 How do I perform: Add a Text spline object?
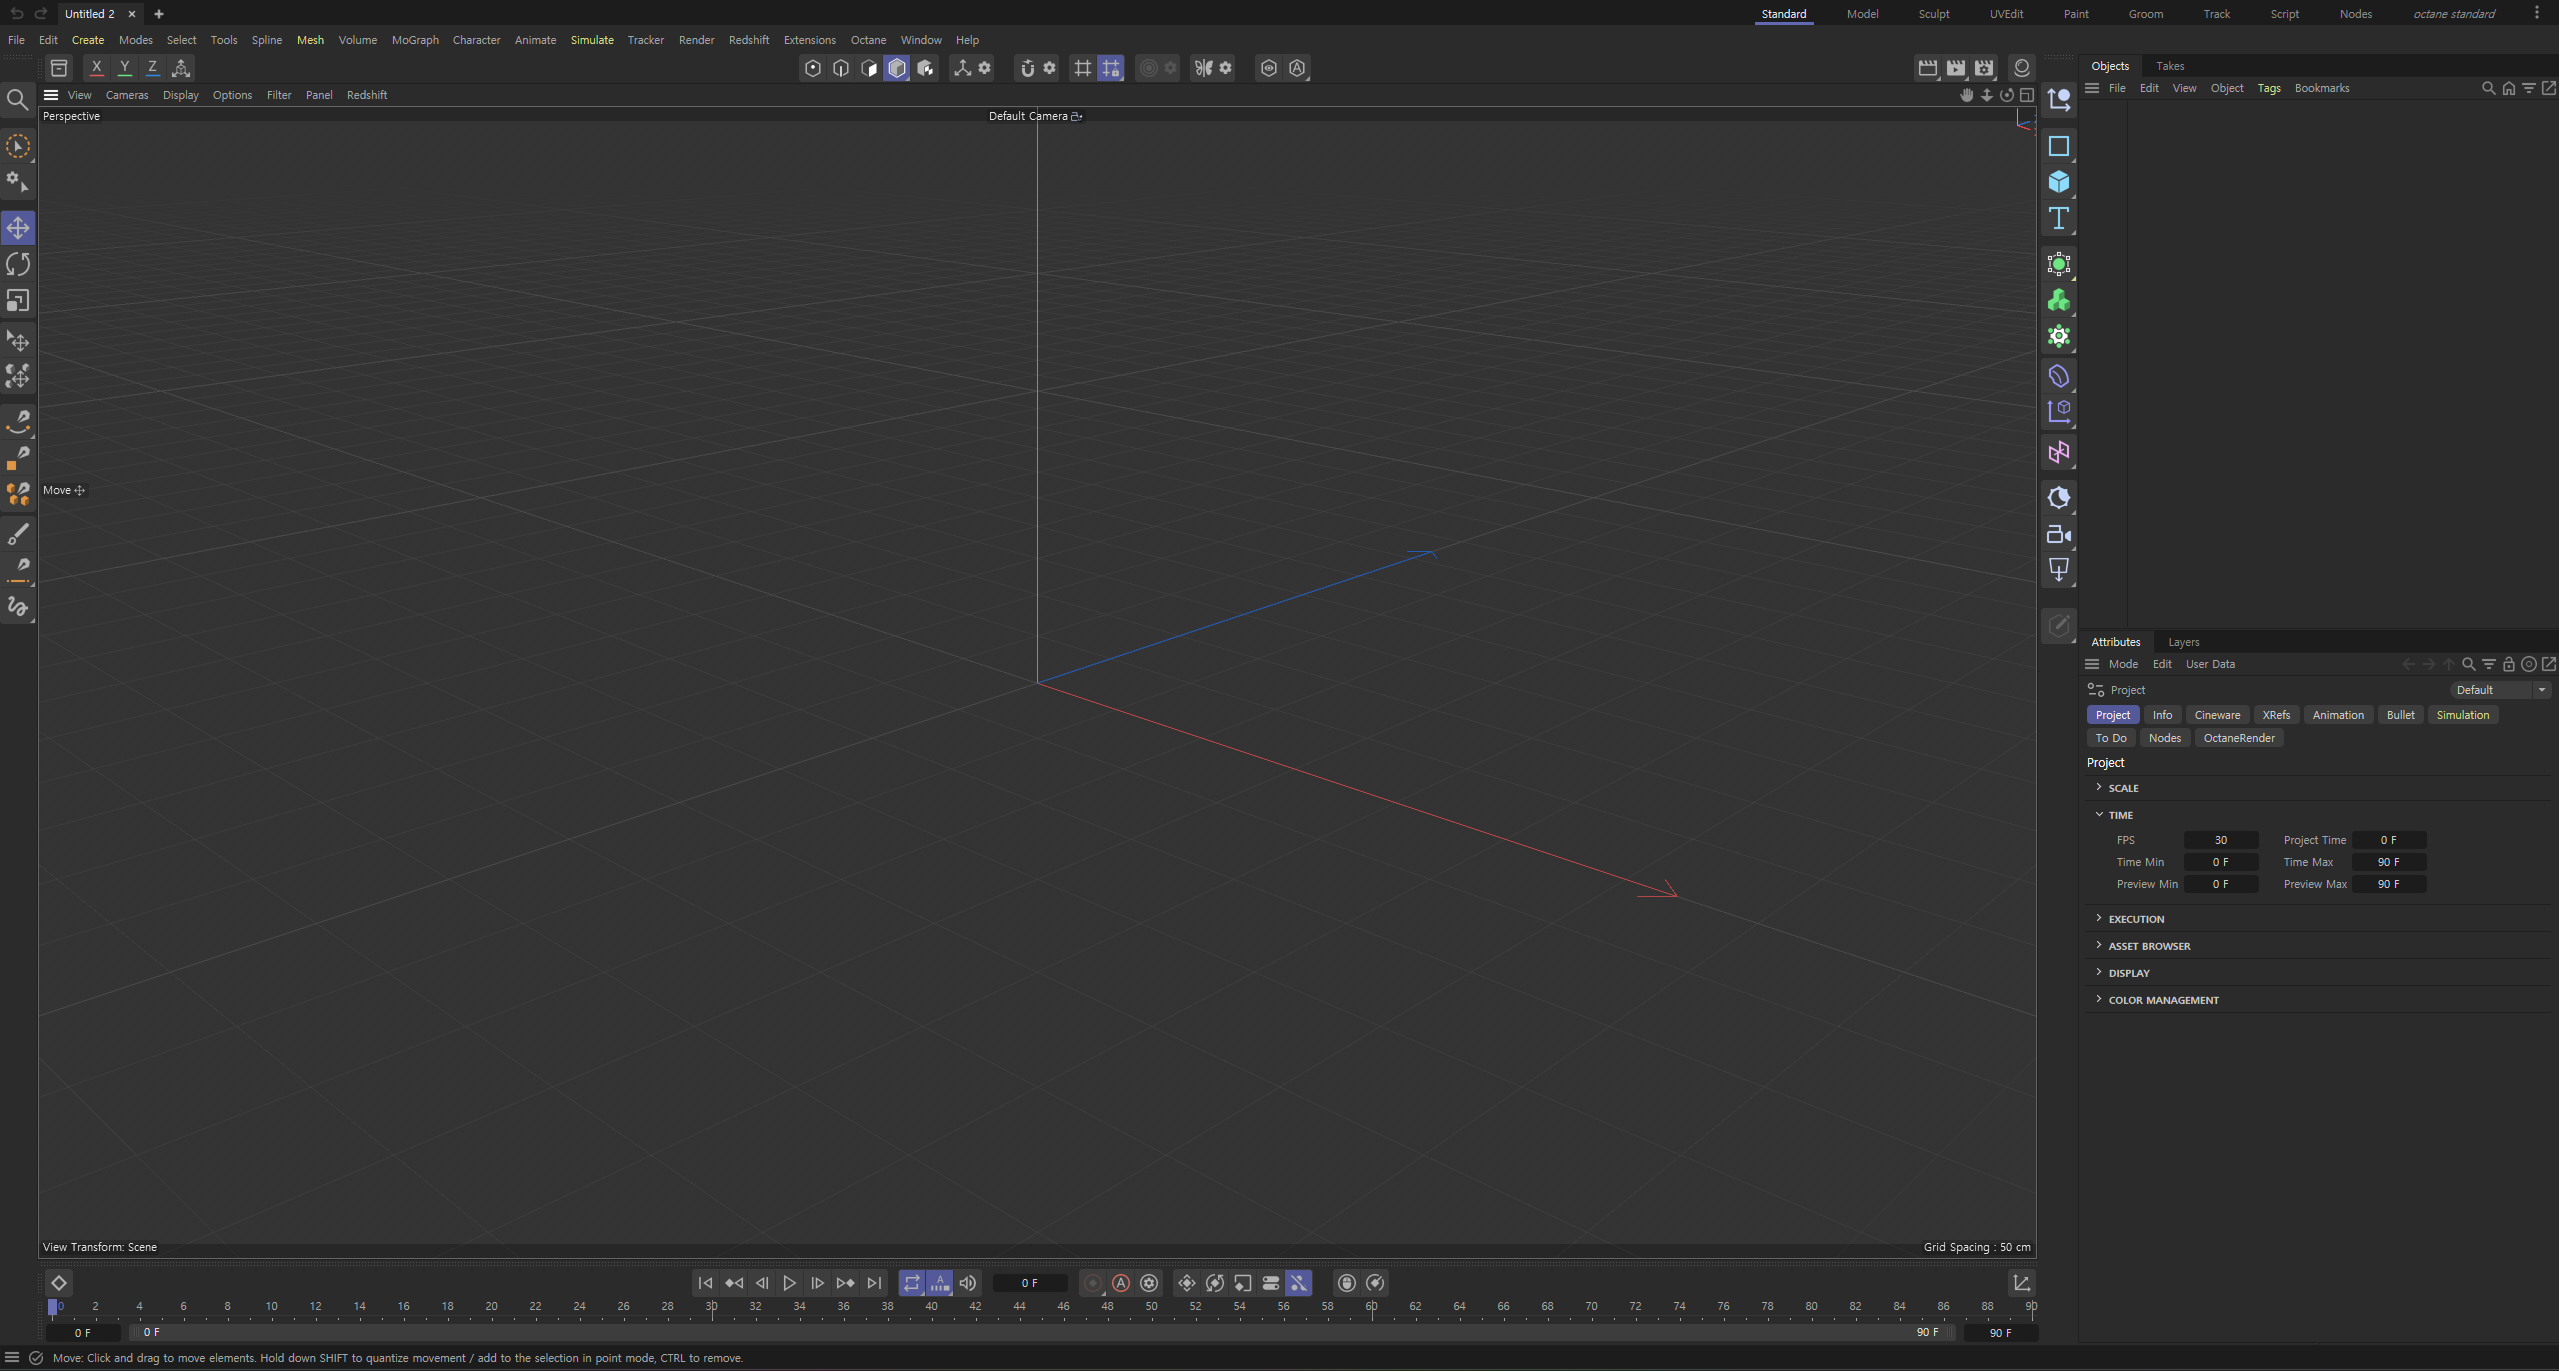(x=2059, y=218)
